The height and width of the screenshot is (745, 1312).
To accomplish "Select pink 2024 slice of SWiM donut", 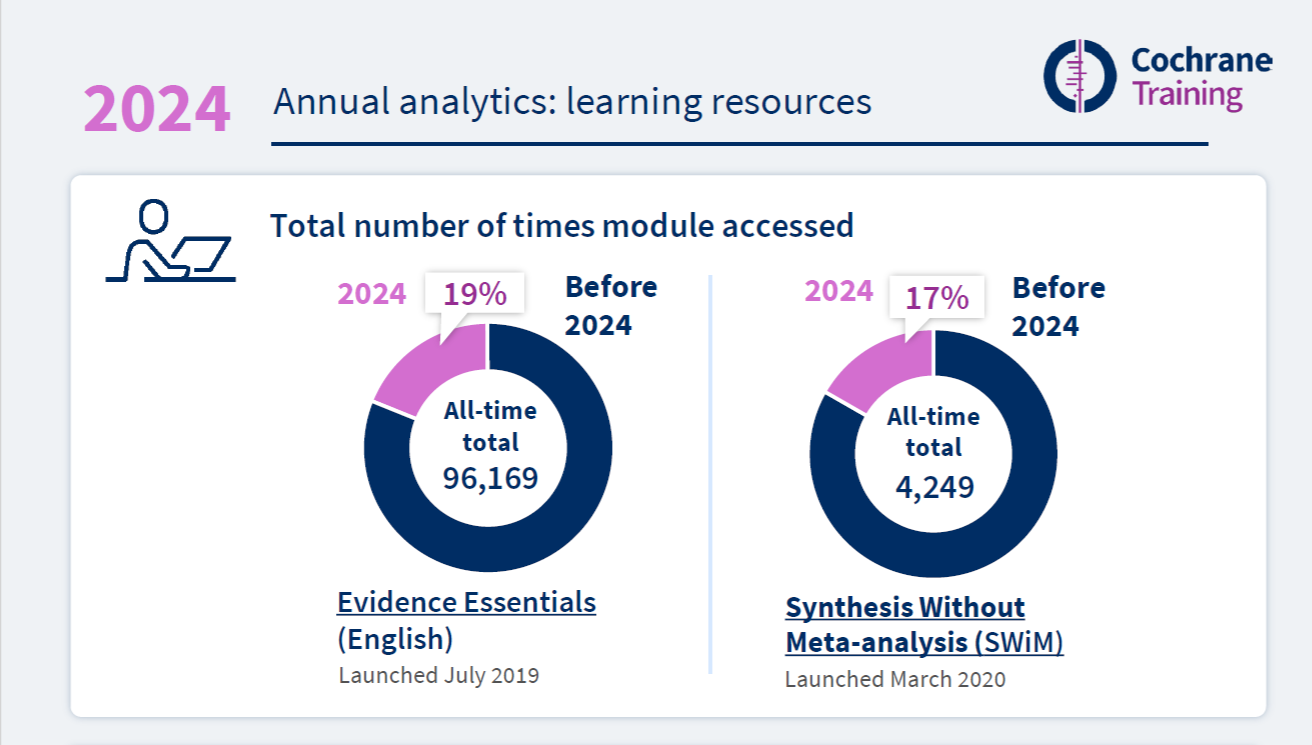I will click(878, 371).
